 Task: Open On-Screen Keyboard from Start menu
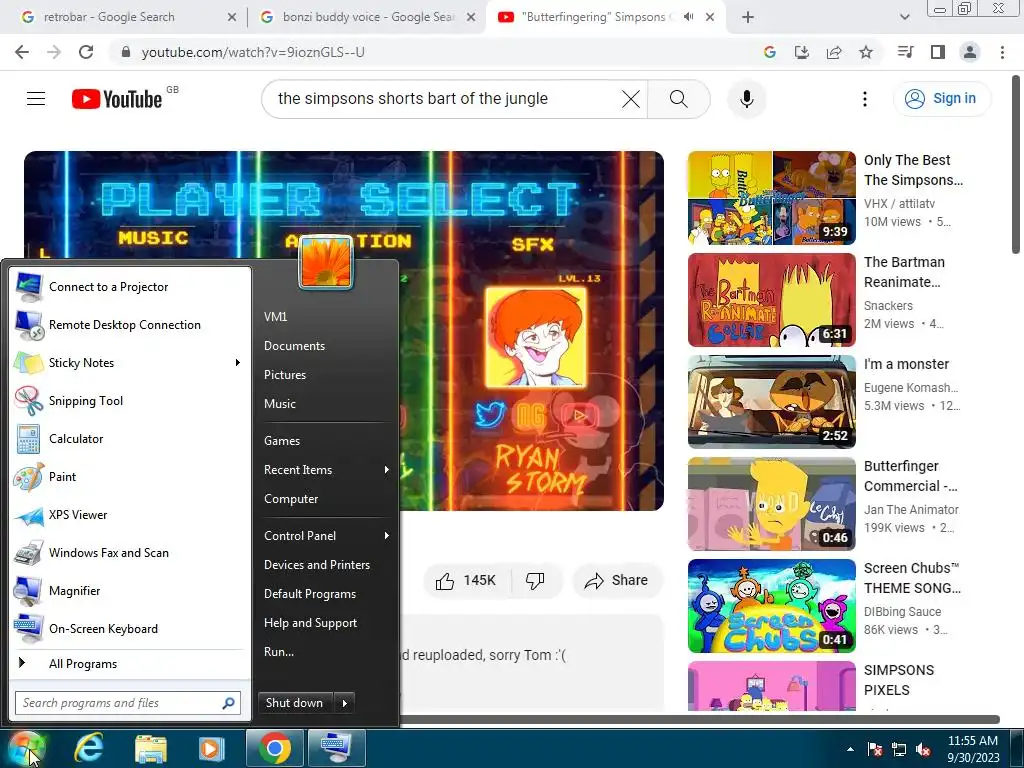(x=129, y=628)
